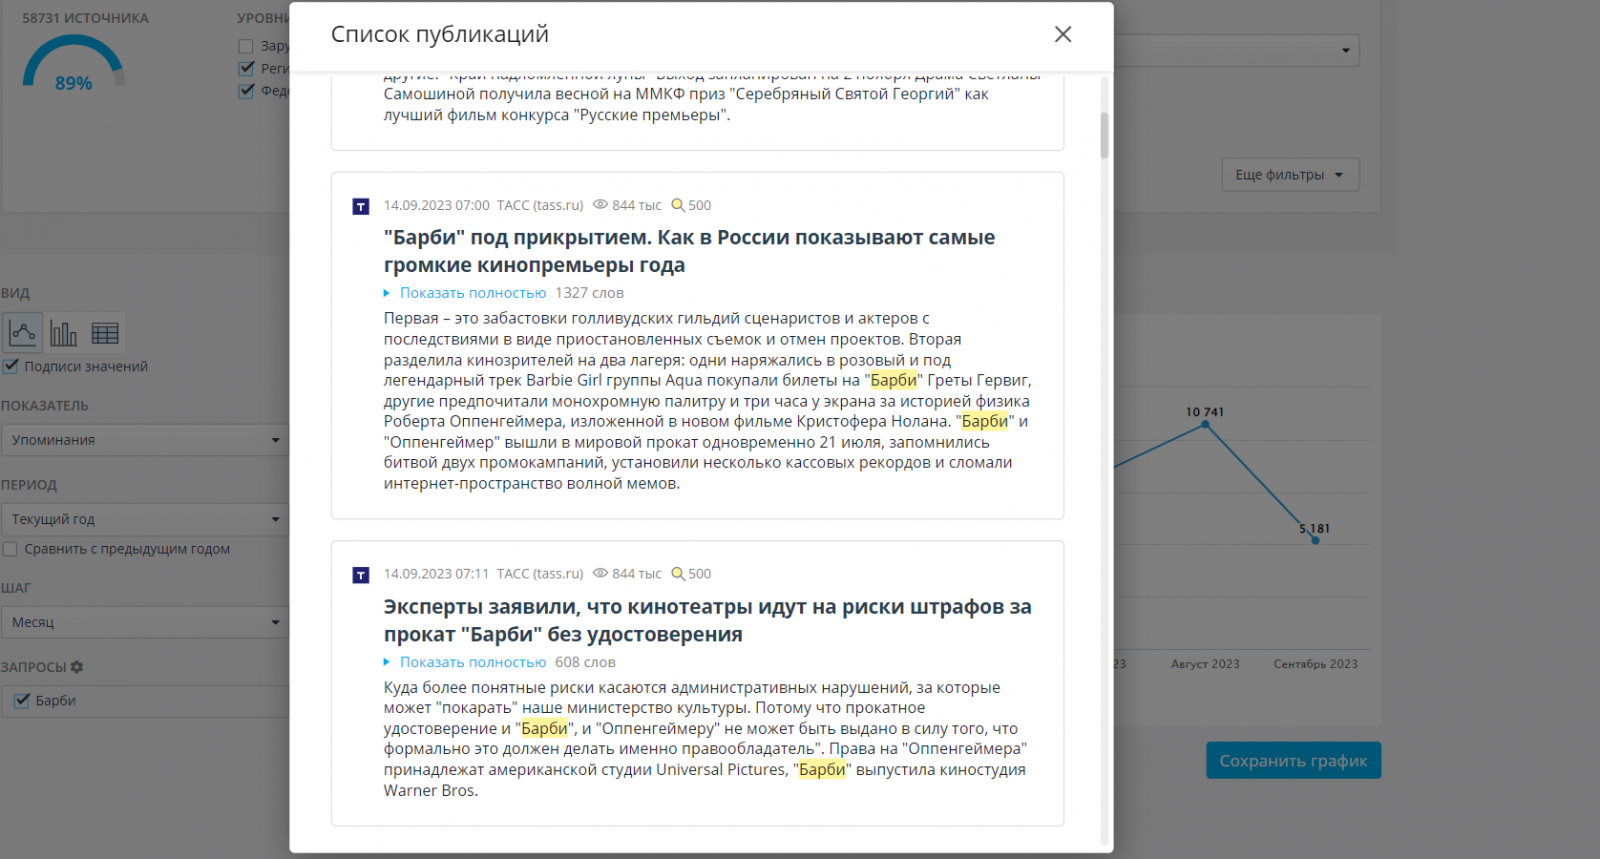
Task: Uncheck the 'Реги…' level checkbox
Action: 246,68
